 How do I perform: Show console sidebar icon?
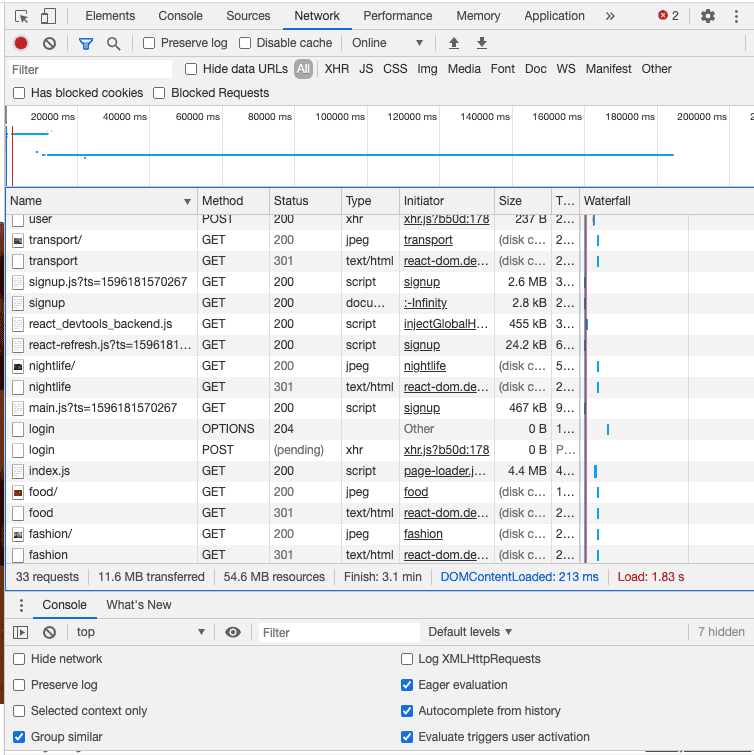tap(21, 632)
